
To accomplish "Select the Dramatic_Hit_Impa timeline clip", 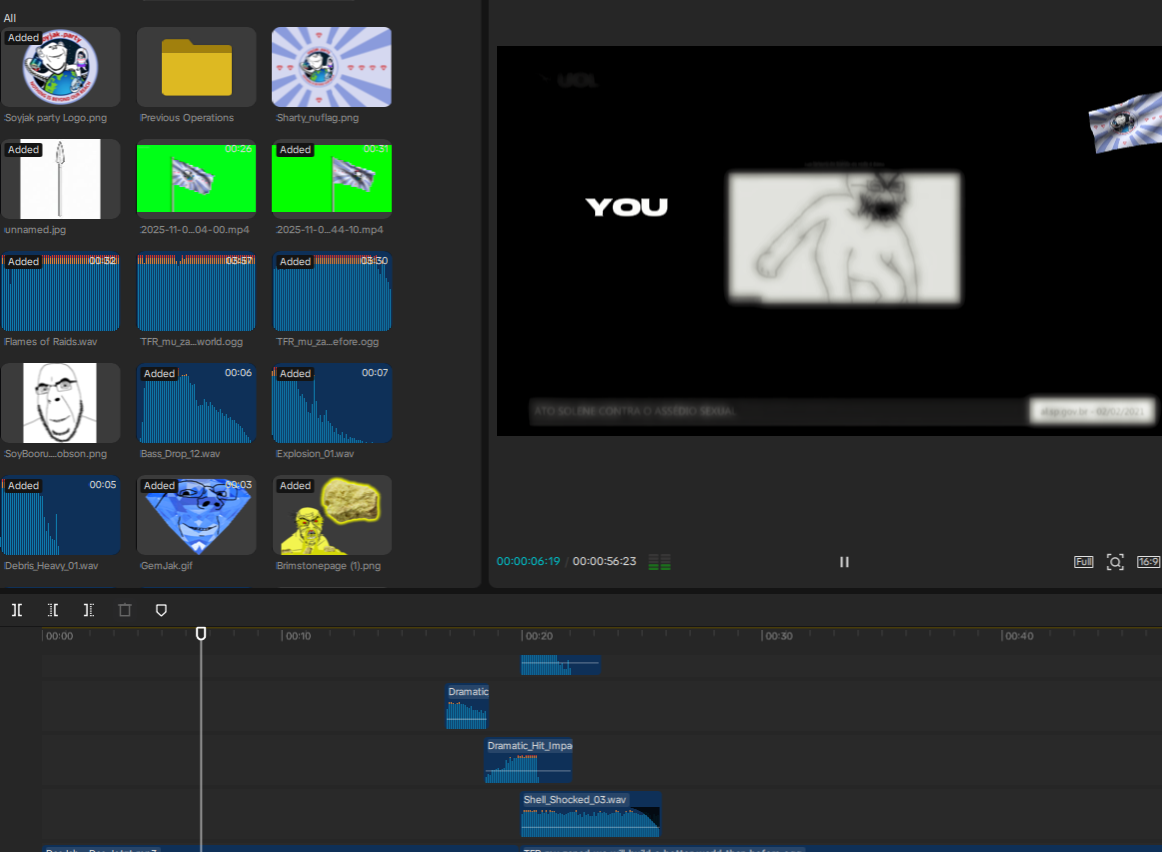I will (528, 761).
